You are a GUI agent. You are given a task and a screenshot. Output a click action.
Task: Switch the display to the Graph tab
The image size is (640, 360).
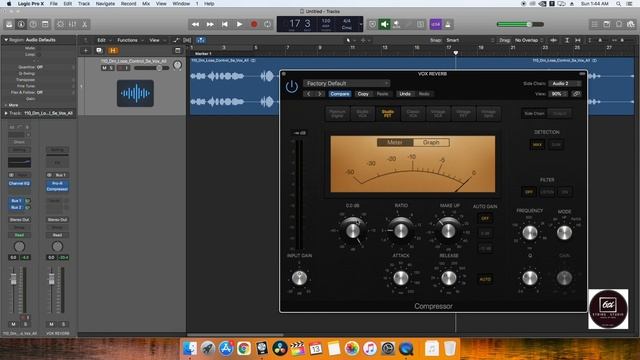click(431, 142)
